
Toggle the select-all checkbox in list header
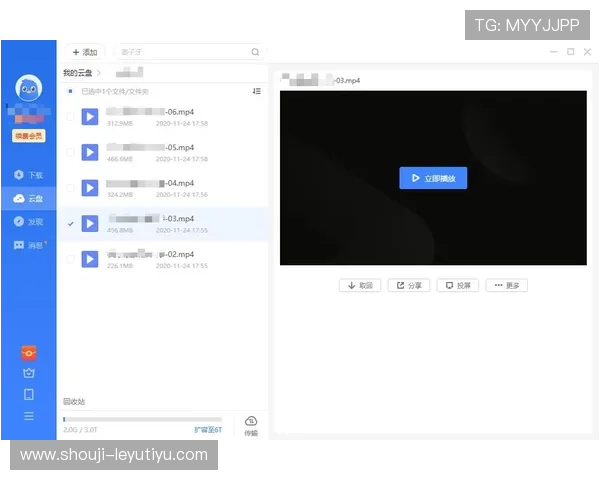[69, 91]
